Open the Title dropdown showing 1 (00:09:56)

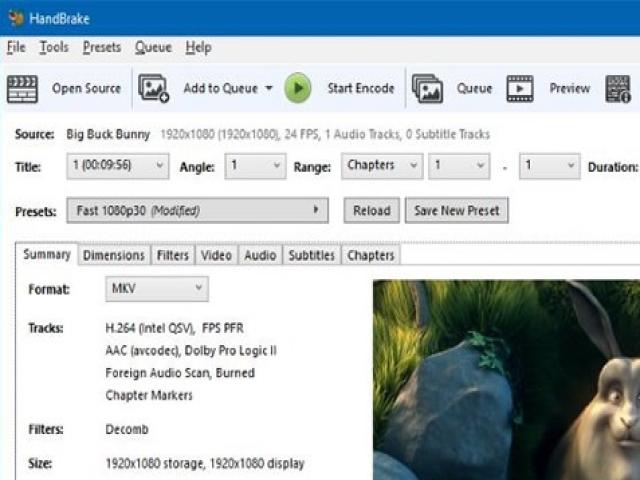(118, 166)
